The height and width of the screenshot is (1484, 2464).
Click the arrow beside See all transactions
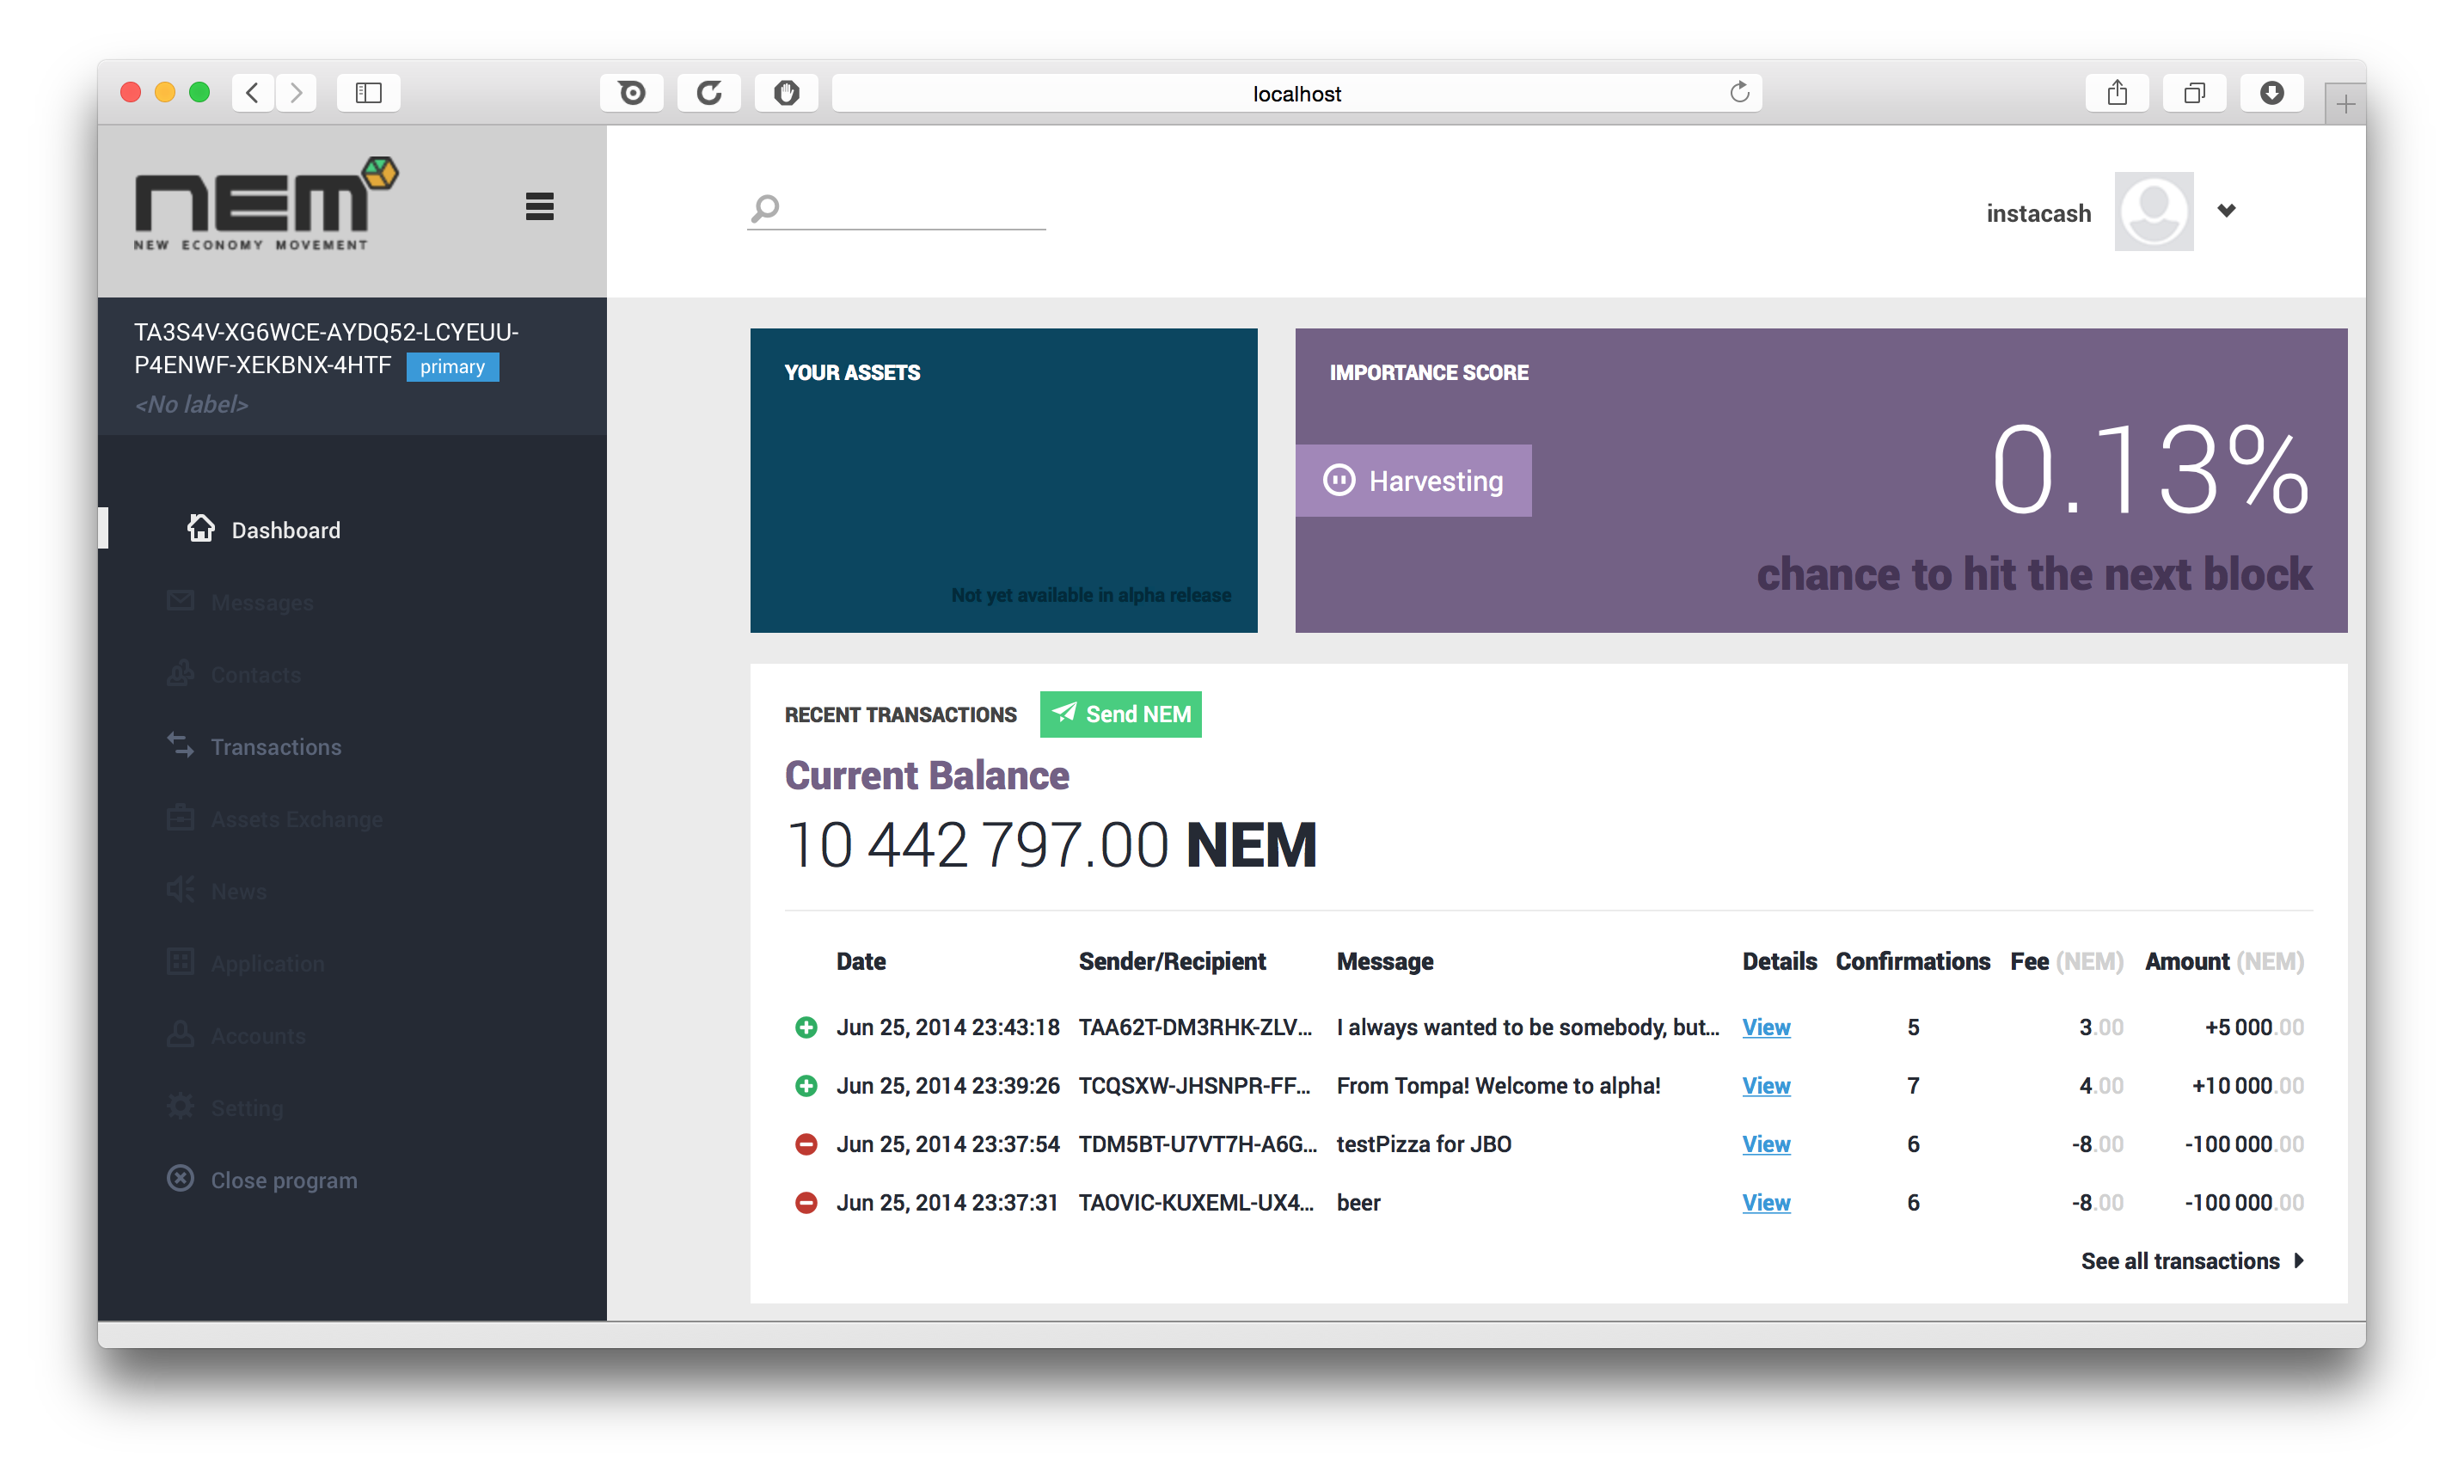pyautogui.click(x=2299, y=1261)
